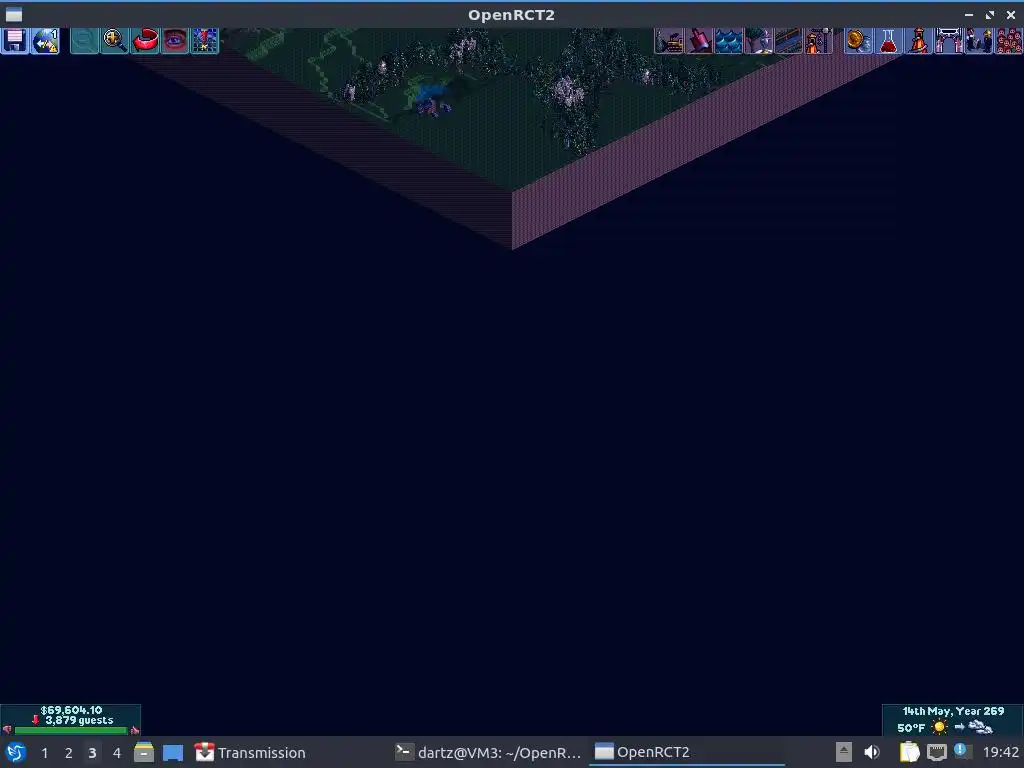
Task: Click the multiplayer globe icon
Action: coord(45,40)
